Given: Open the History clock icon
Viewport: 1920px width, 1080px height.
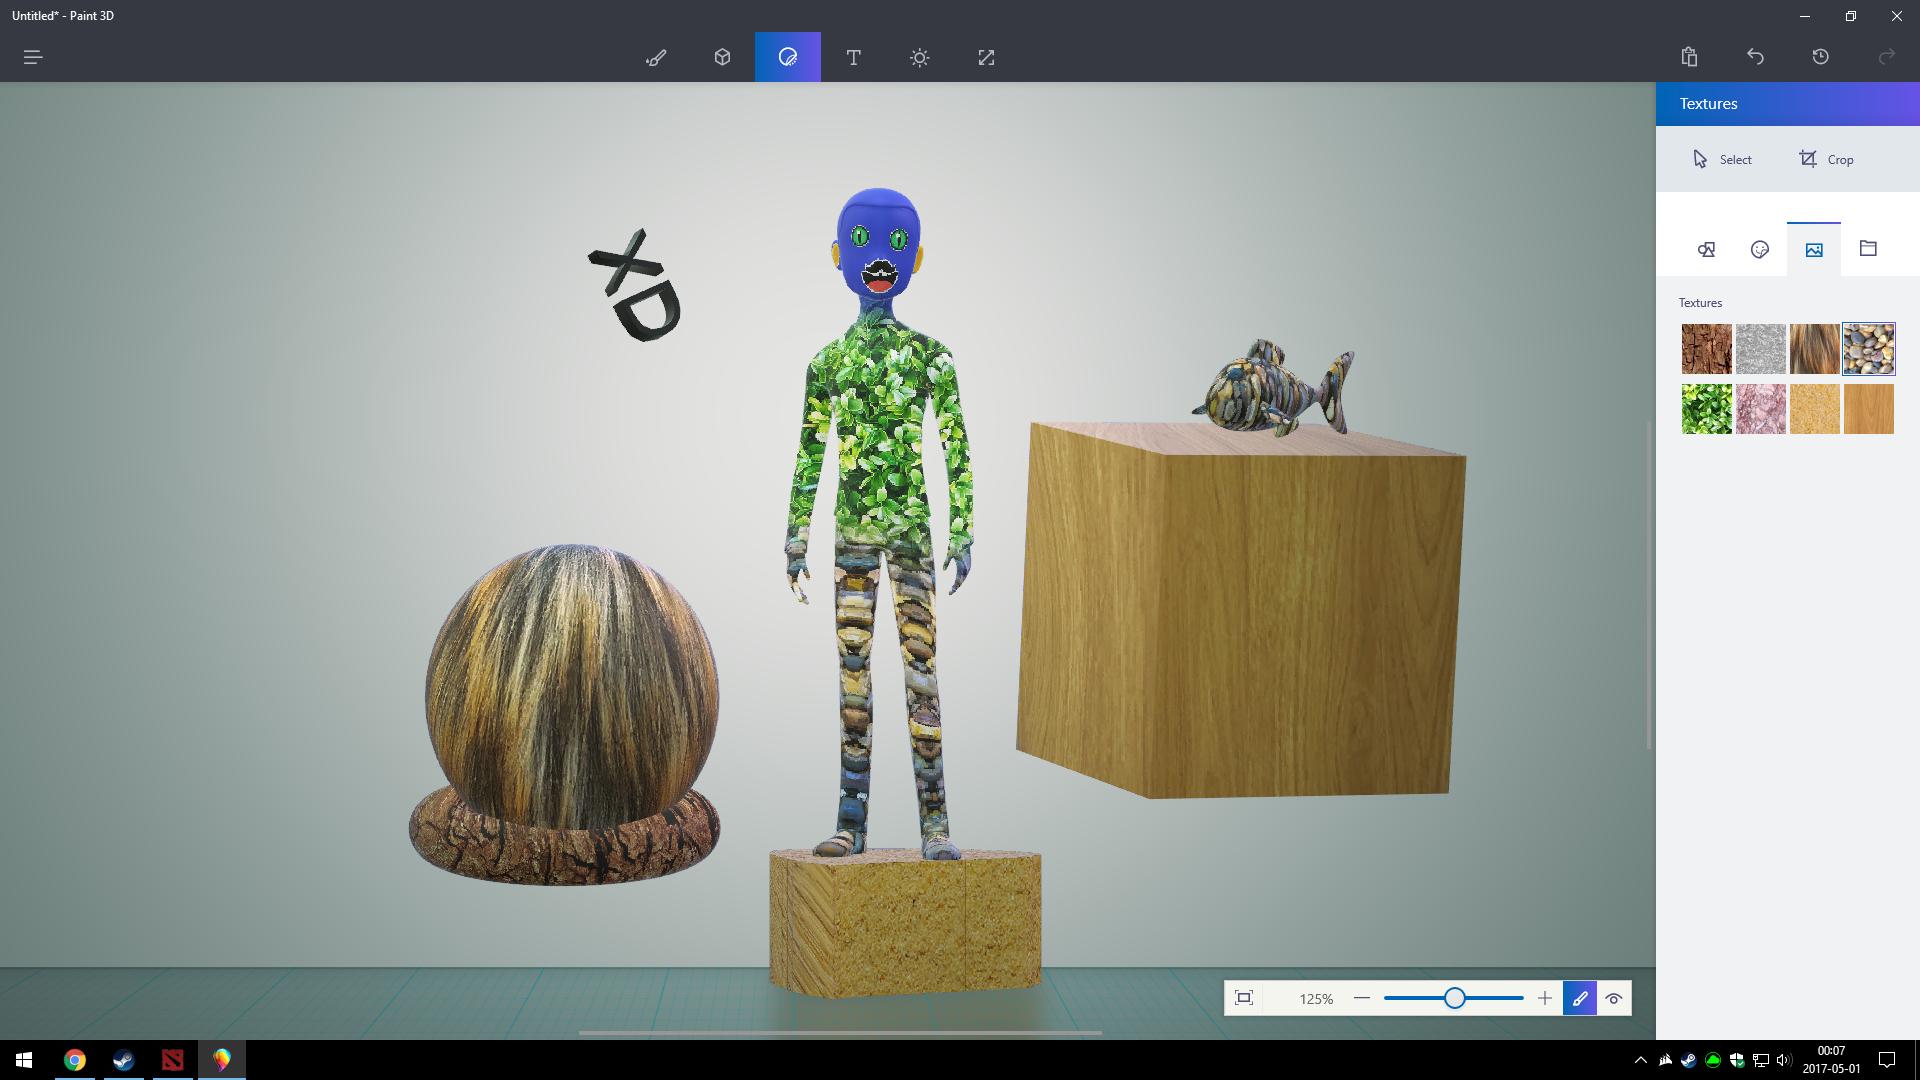Looking at the screenshot, I should [1821, 57].
